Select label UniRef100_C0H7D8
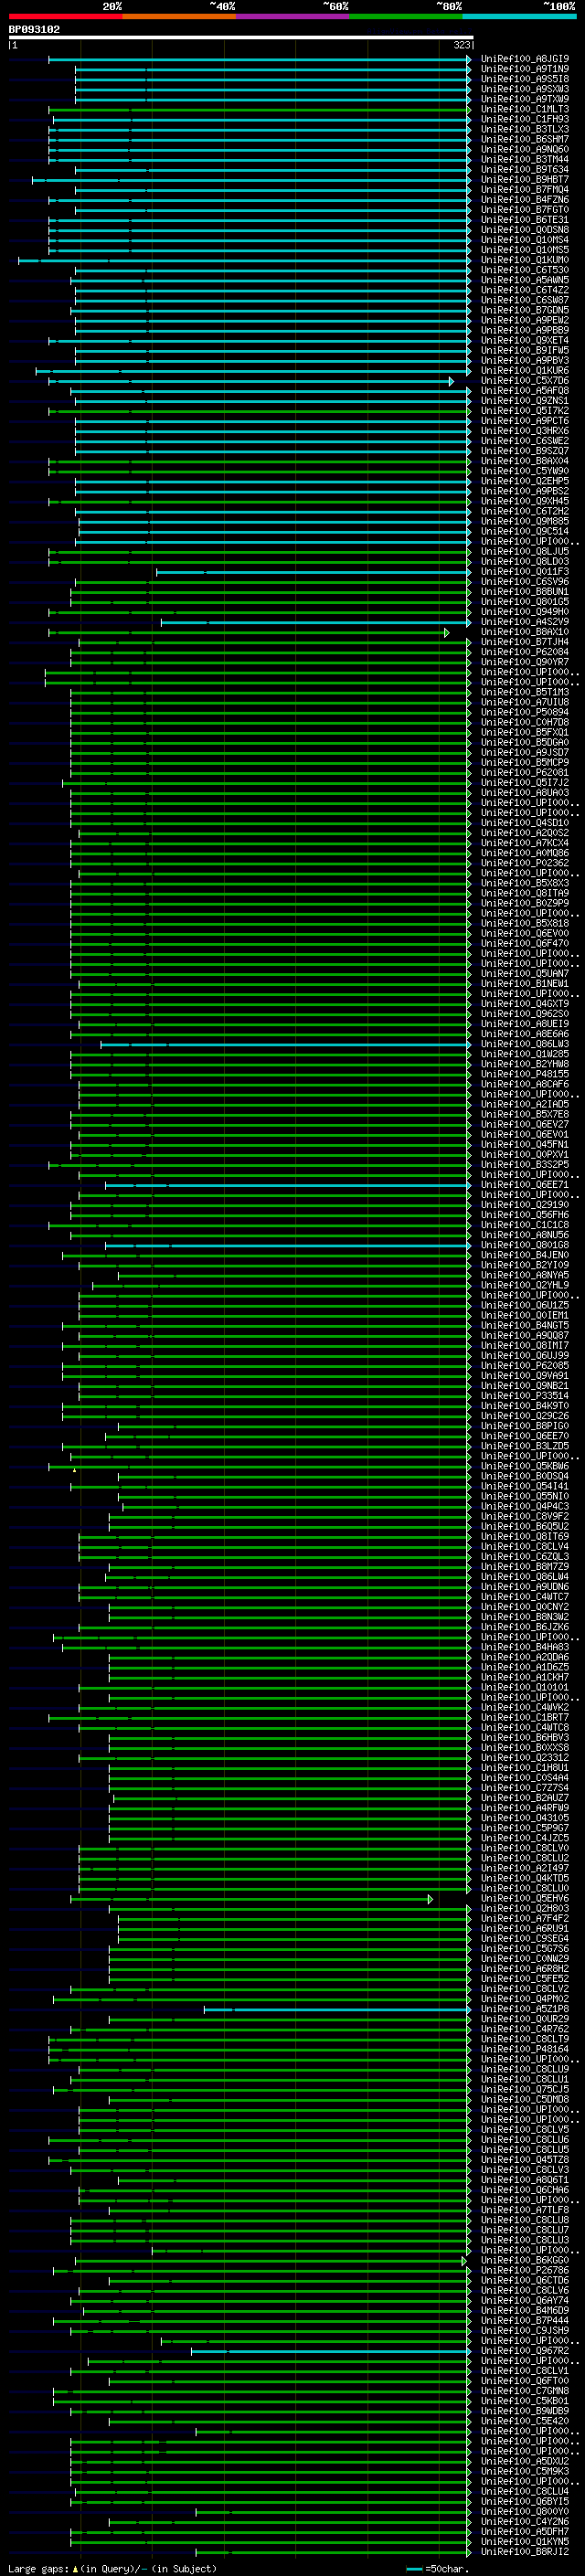Viewport: 585px width, 2576px height. tap(525, 722)
